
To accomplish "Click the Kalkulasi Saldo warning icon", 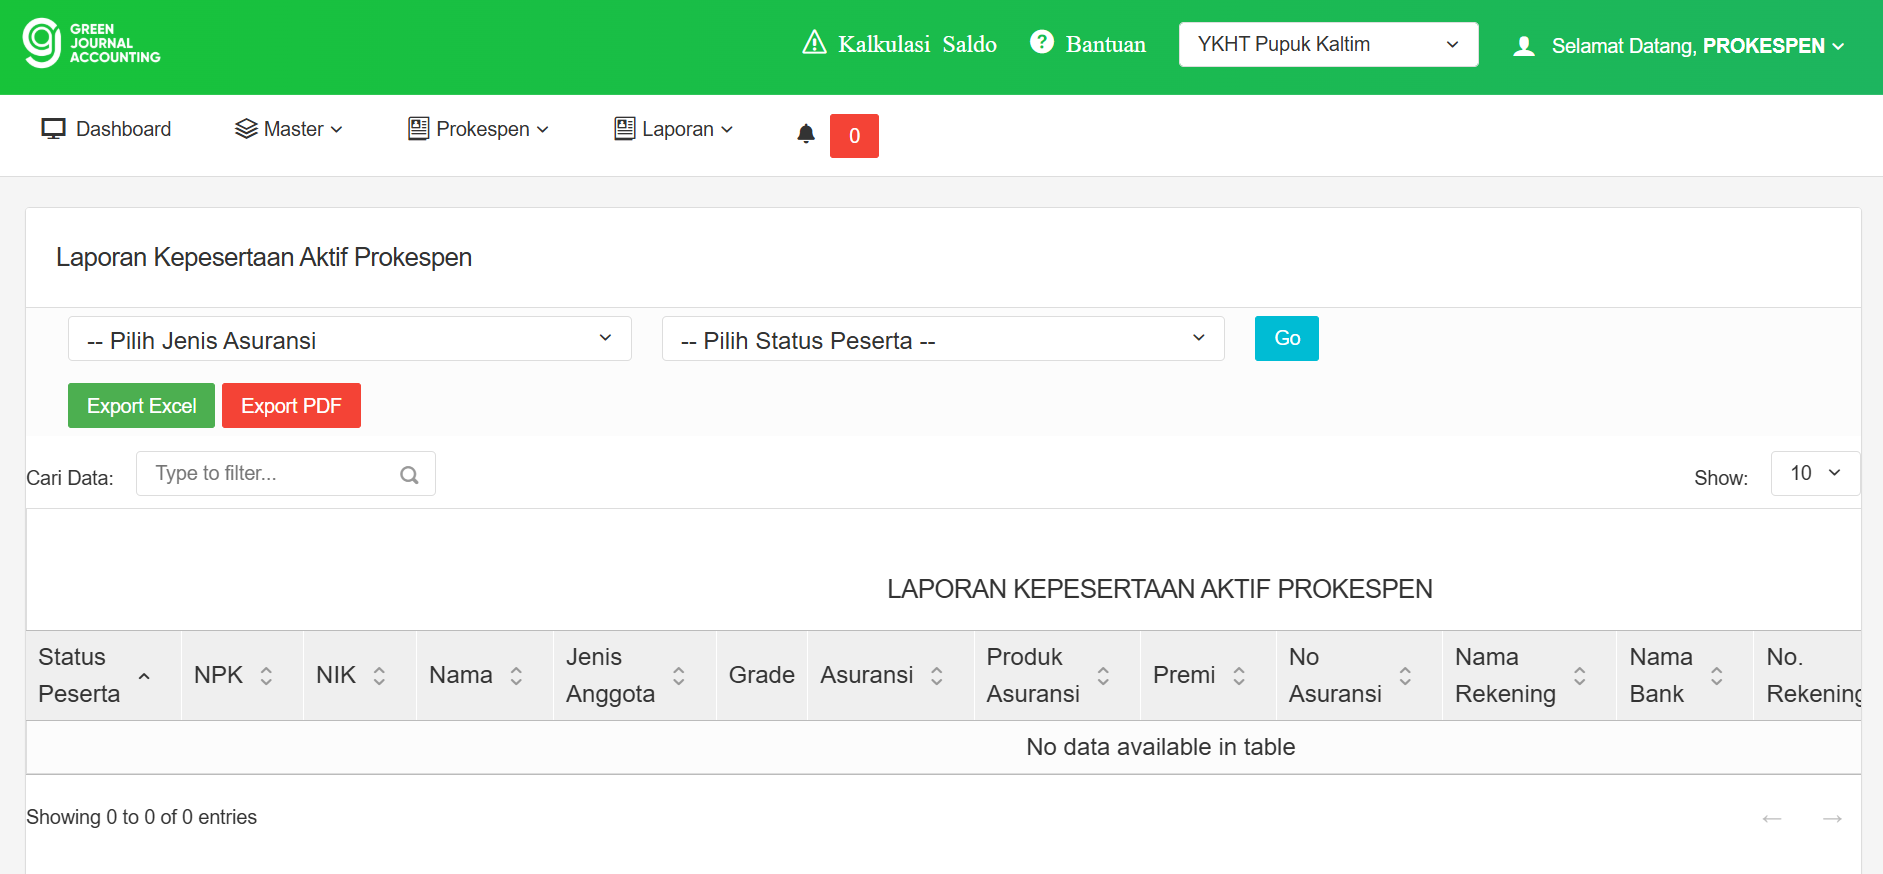I will pos(815,42).
